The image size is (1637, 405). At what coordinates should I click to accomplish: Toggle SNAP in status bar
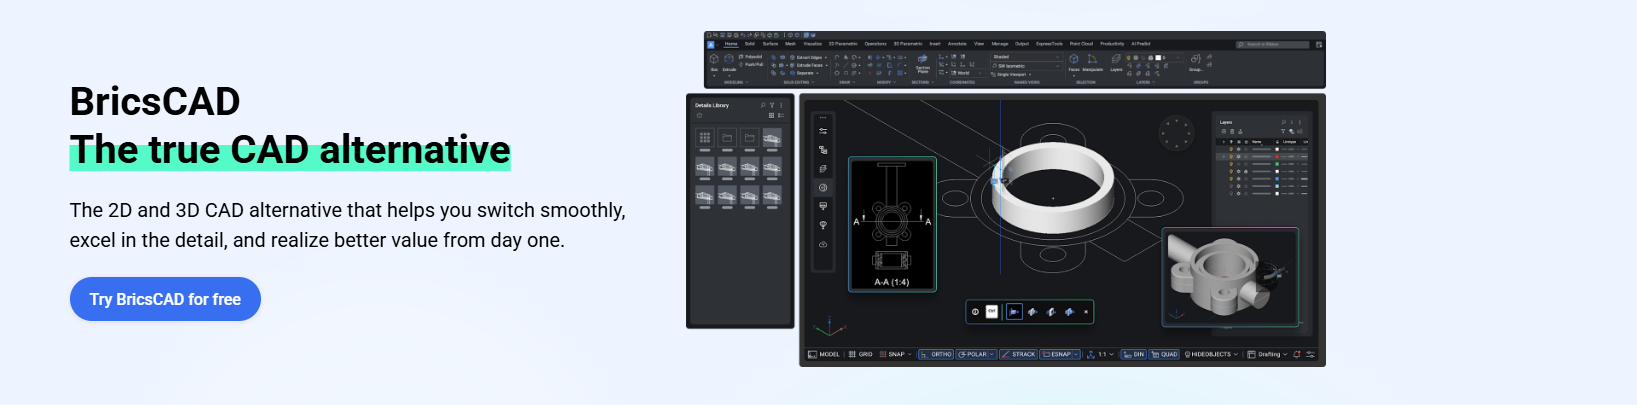(x=892, y=354)
